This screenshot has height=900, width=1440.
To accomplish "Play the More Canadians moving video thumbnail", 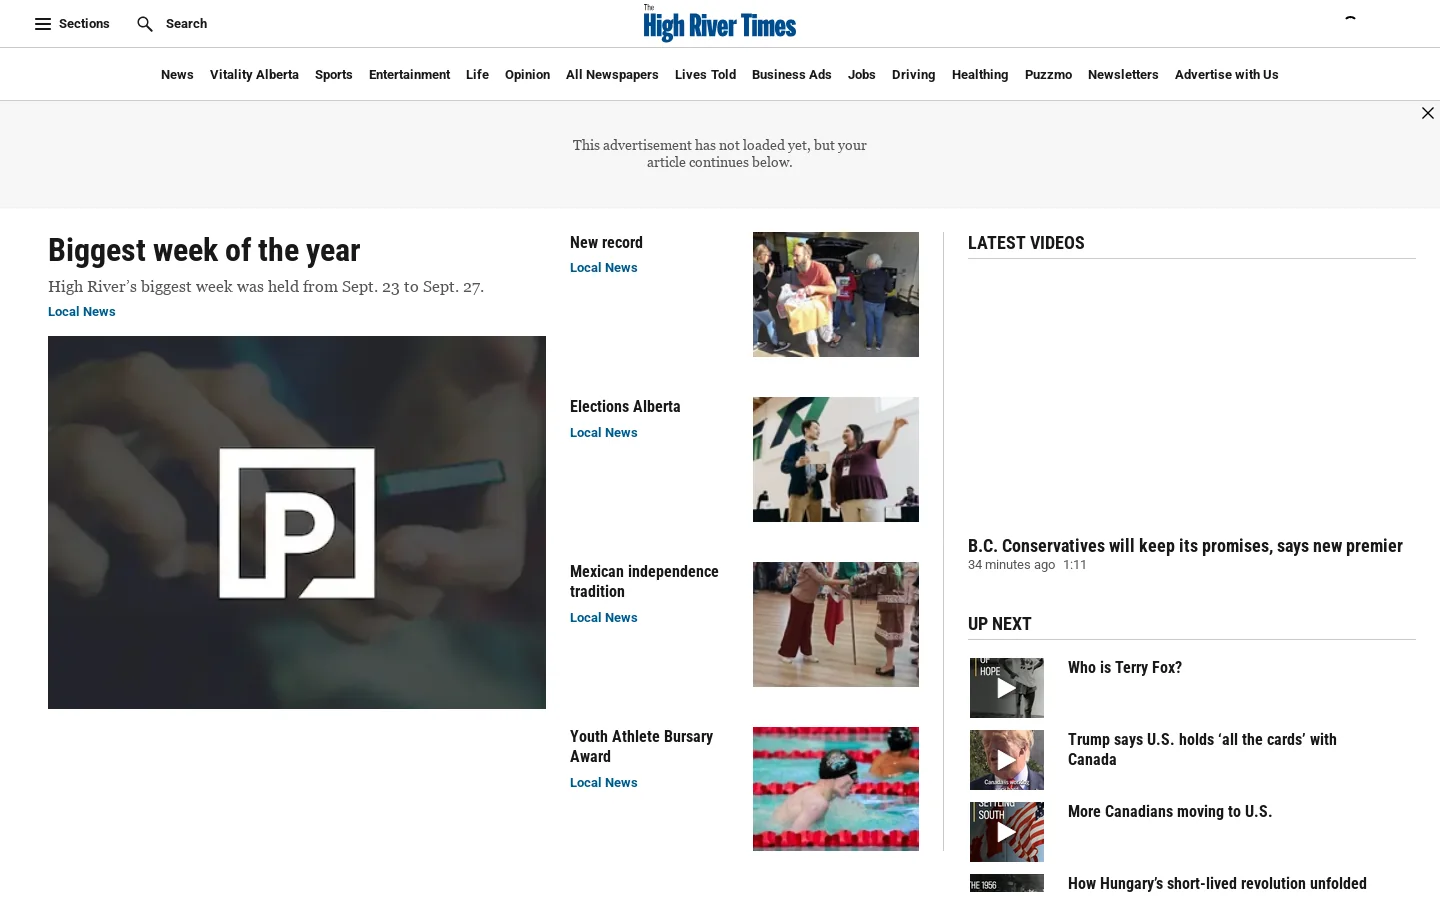I will tap(1007, 832).
